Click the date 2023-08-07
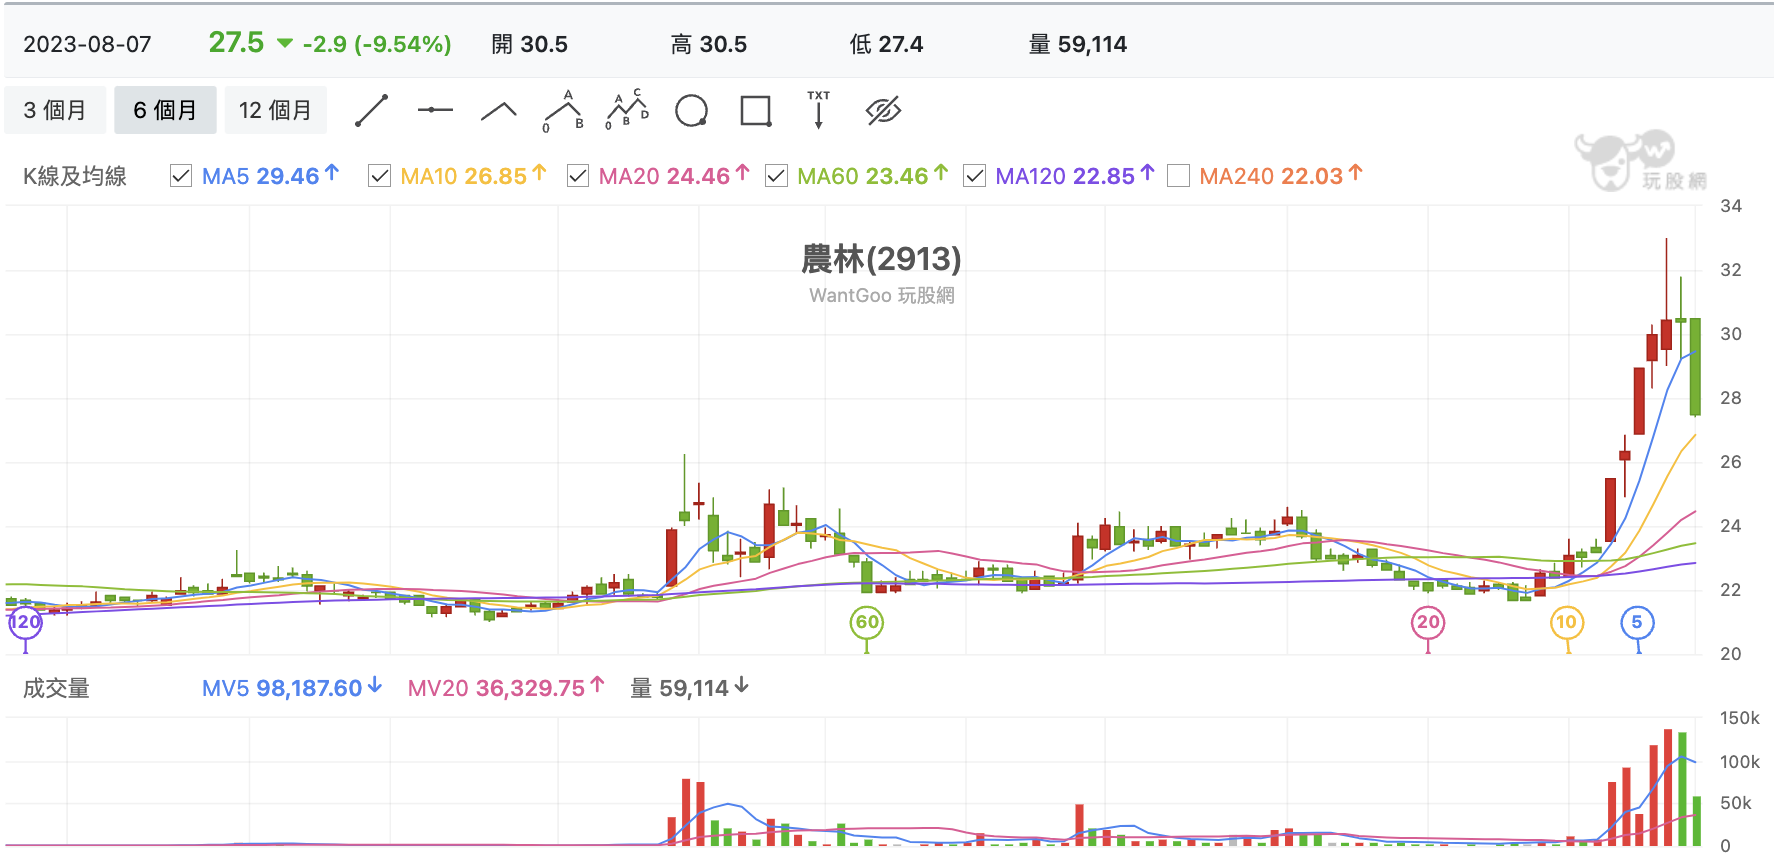Image resolution: width=1774 pixels, height=864 pixels. tap(87, 45)
